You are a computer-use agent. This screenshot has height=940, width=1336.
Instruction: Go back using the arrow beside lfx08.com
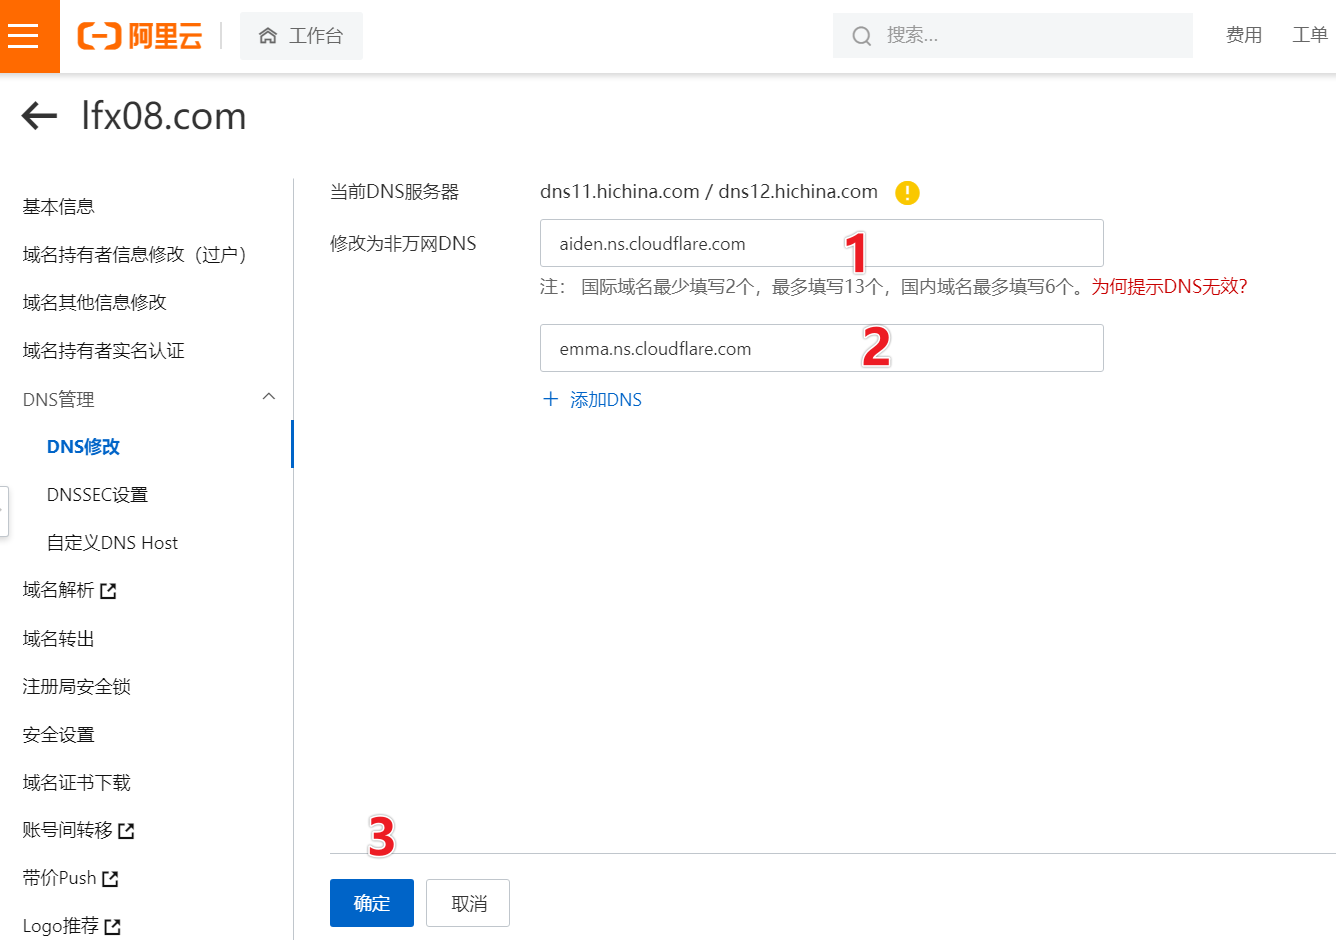[40, 116]
